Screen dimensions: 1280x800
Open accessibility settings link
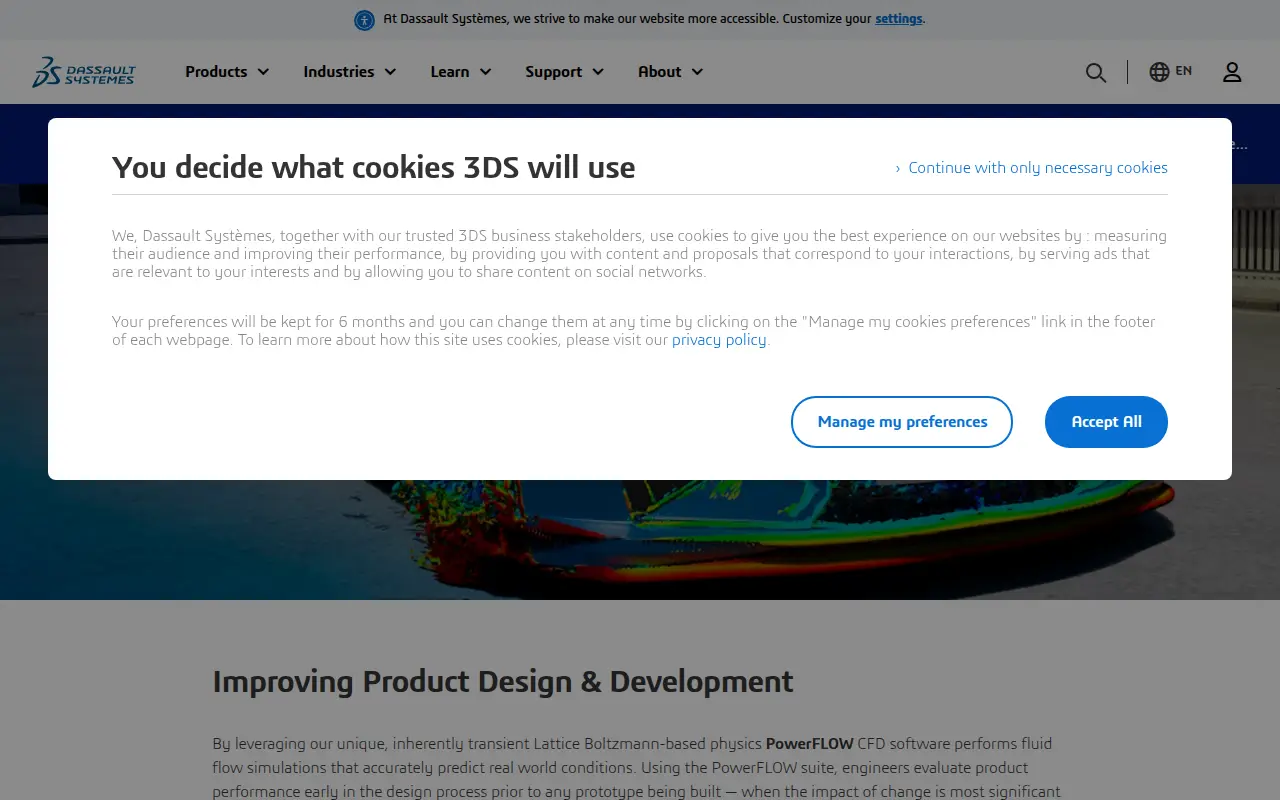(899, 19)
